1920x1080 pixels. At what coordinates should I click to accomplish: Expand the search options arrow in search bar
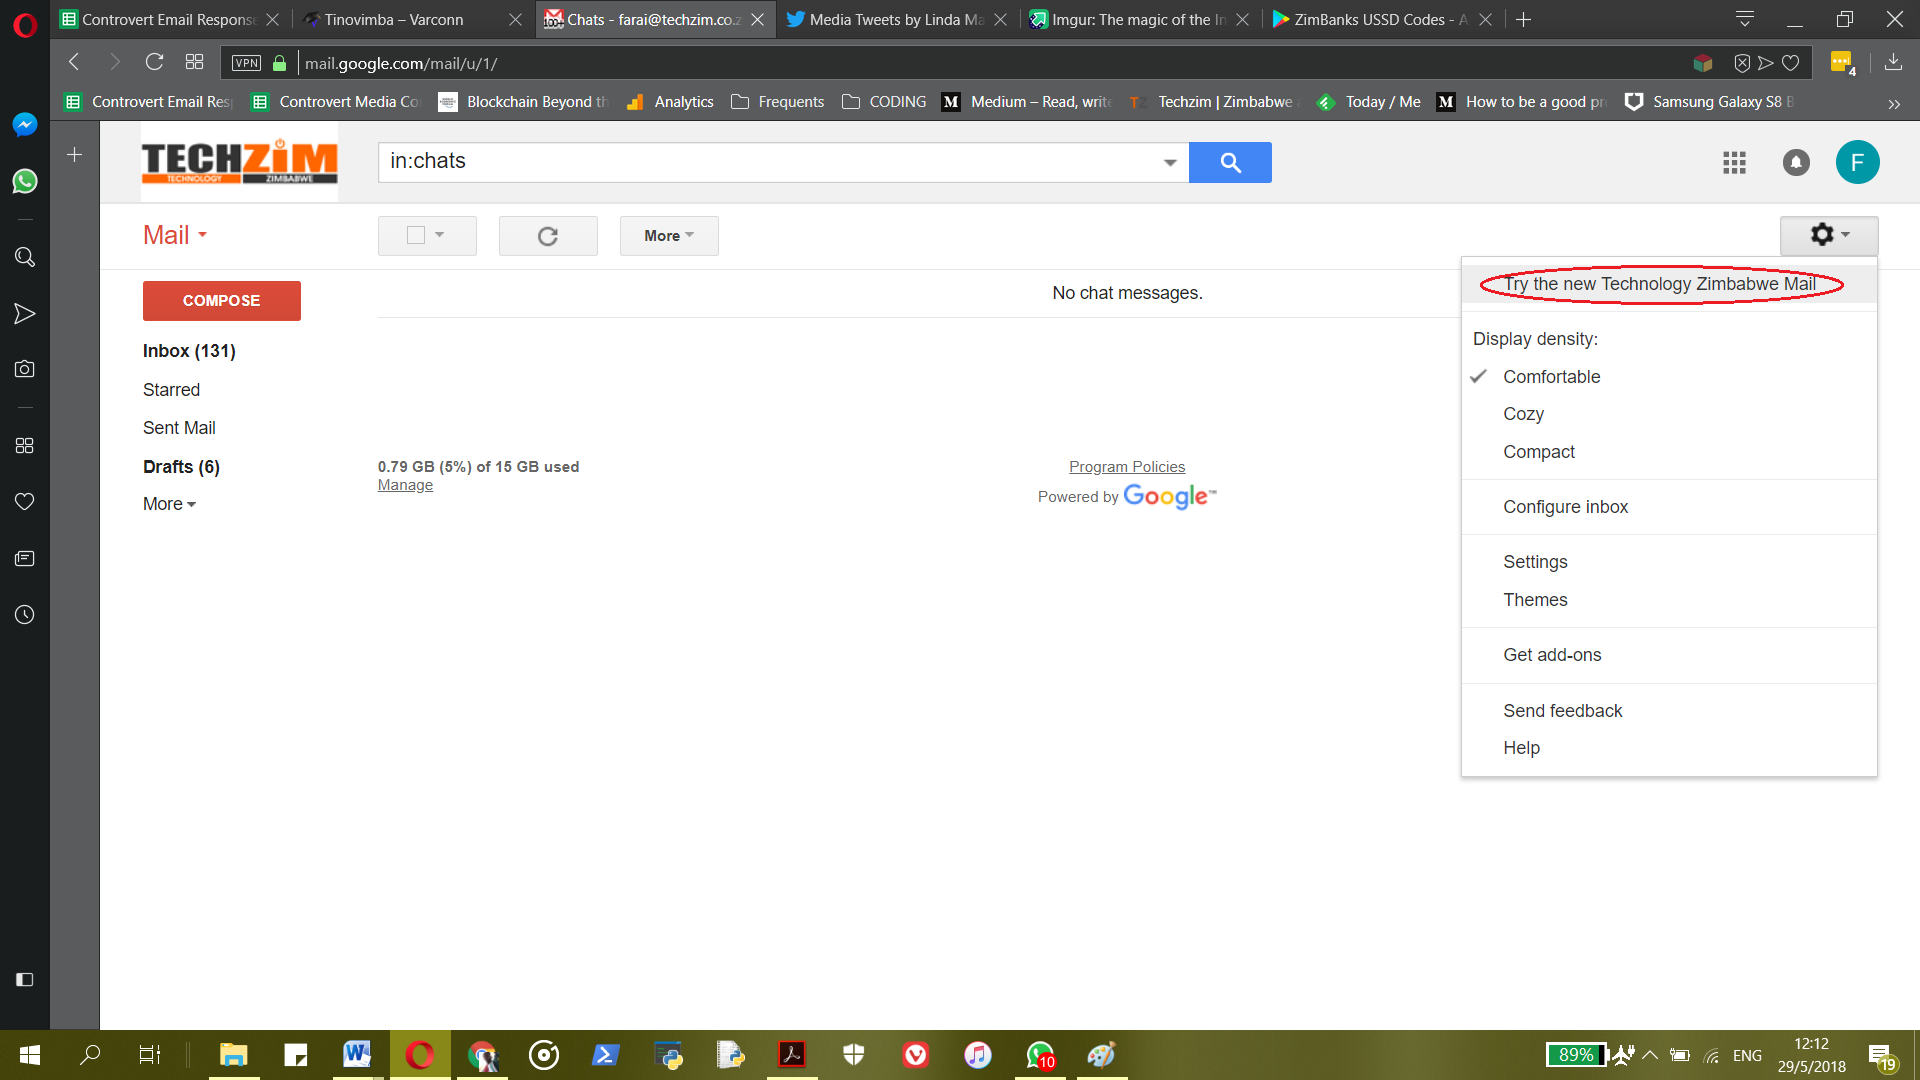point(1169,161)
